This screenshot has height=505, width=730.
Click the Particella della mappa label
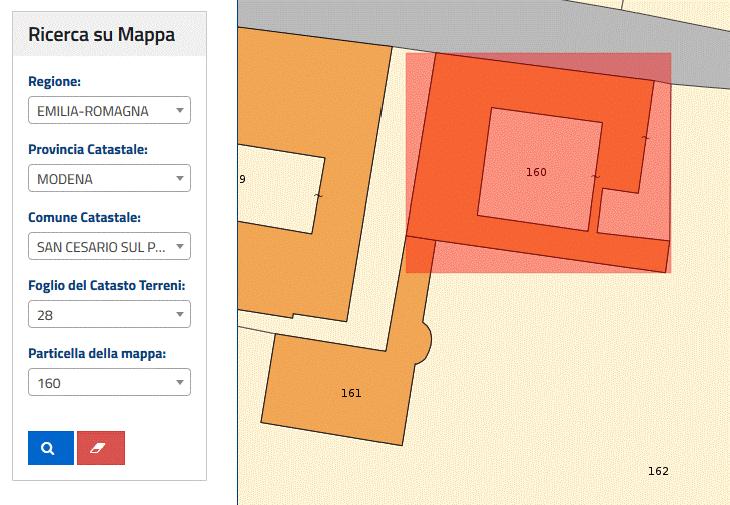tap(97, 354)
